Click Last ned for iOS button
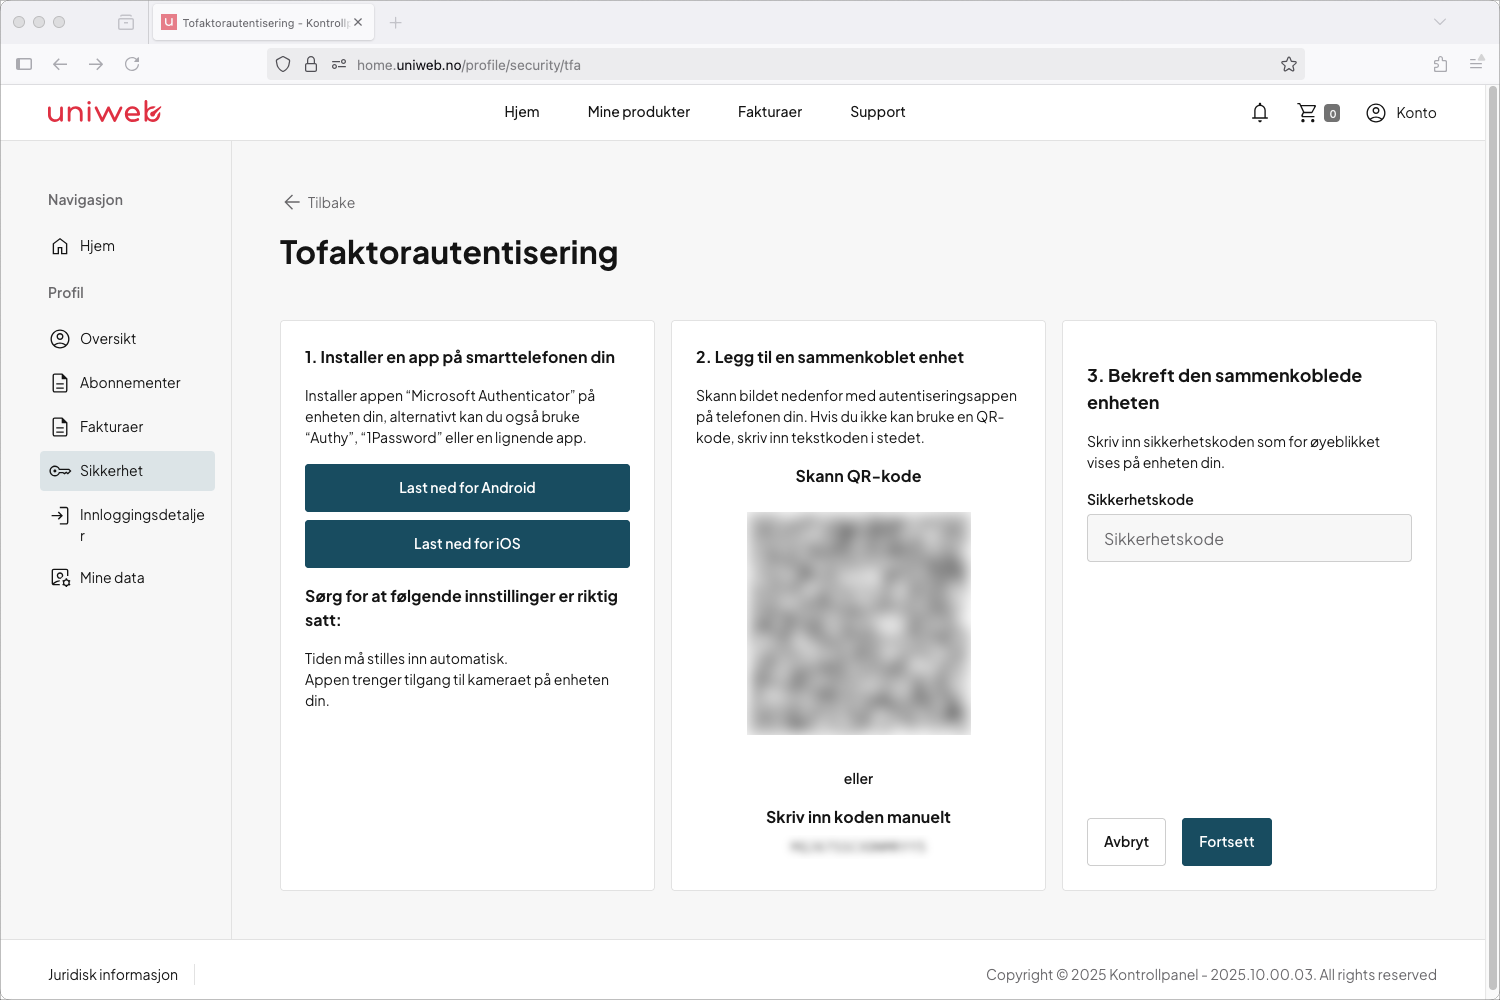The height and width of the screenshot is (1000, 1500). click(x=467, y=544)
